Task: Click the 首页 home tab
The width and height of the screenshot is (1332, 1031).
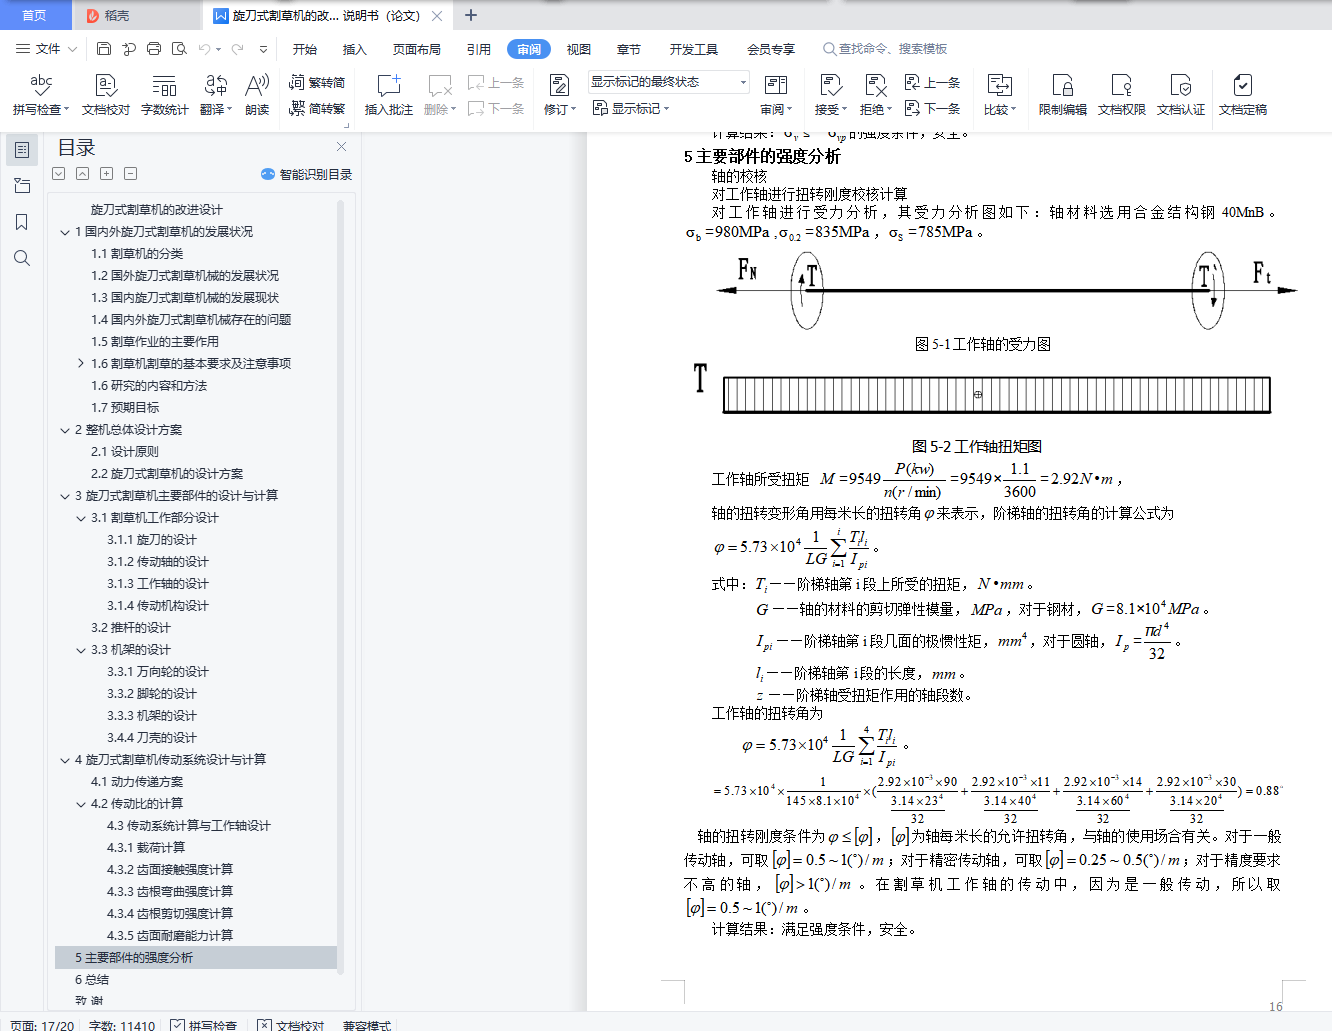Action: pyautogui.click(x=35, y=15)
